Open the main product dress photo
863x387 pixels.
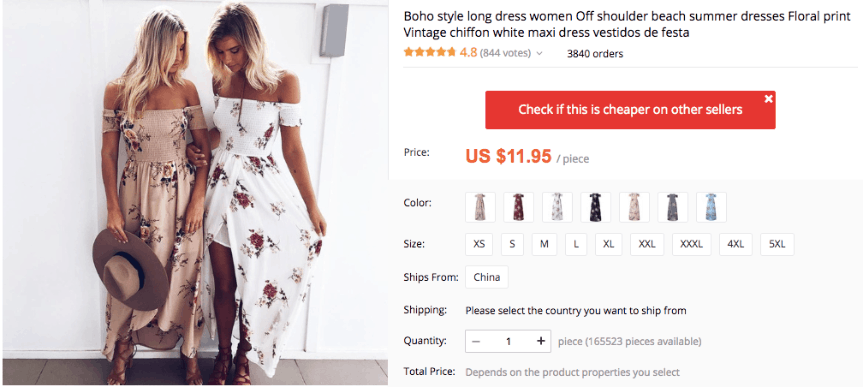coord(195,193)
